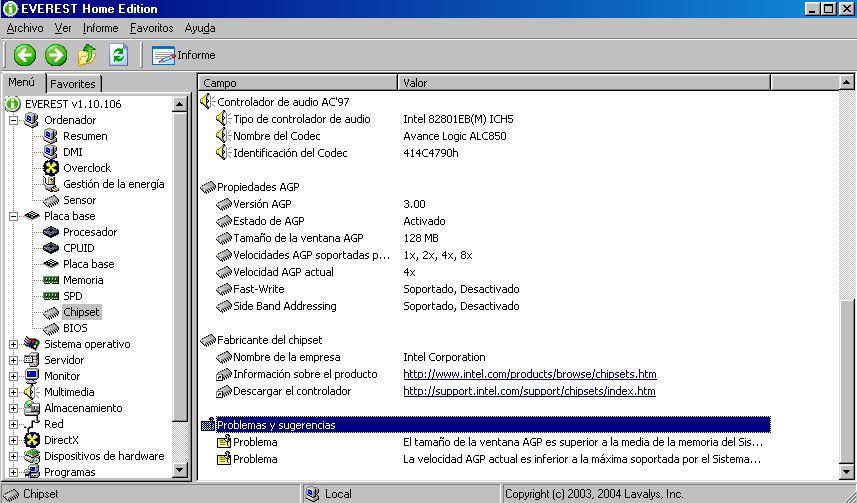857x503 pixels.
Task: Select the Nombre del Codec row
Action: click(485, 136)
